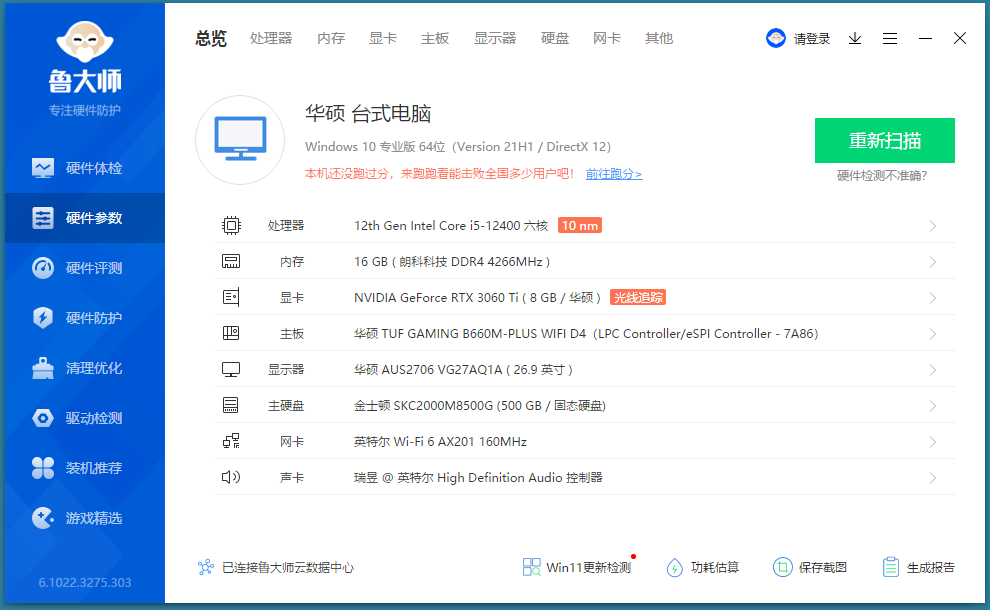The height and width of the screenshot is (610, 990).
Task: Open 功耗估算 power estimate
Action: tap(702, 567)
